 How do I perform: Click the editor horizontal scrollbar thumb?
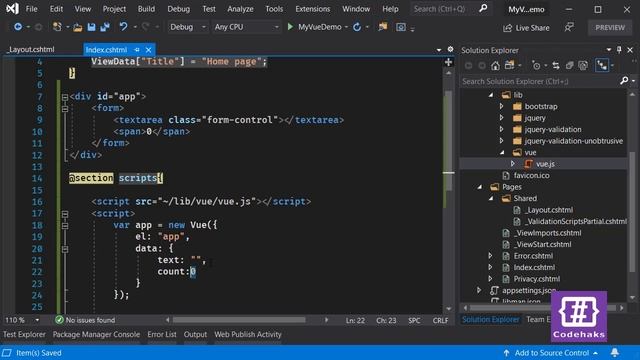click(x=239, y=320)
